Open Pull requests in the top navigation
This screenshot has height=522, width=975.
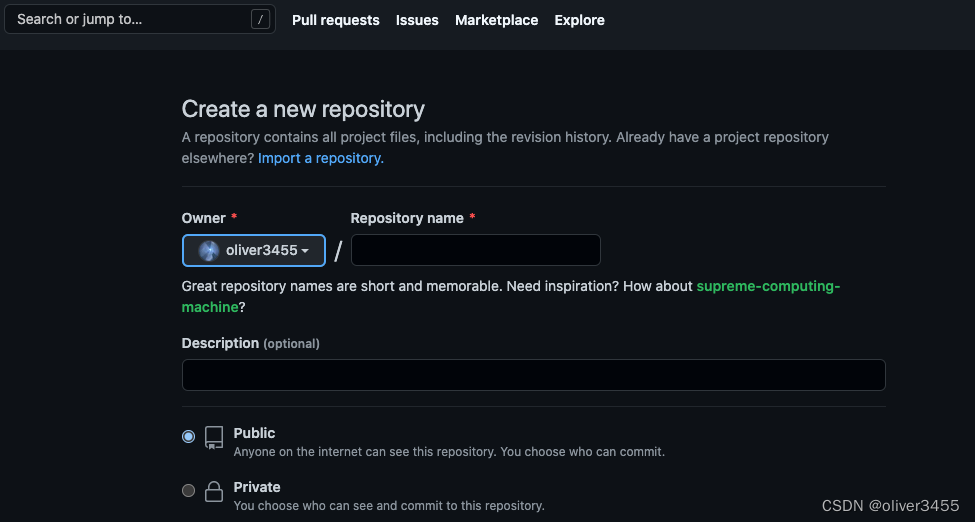pos(335,20)
